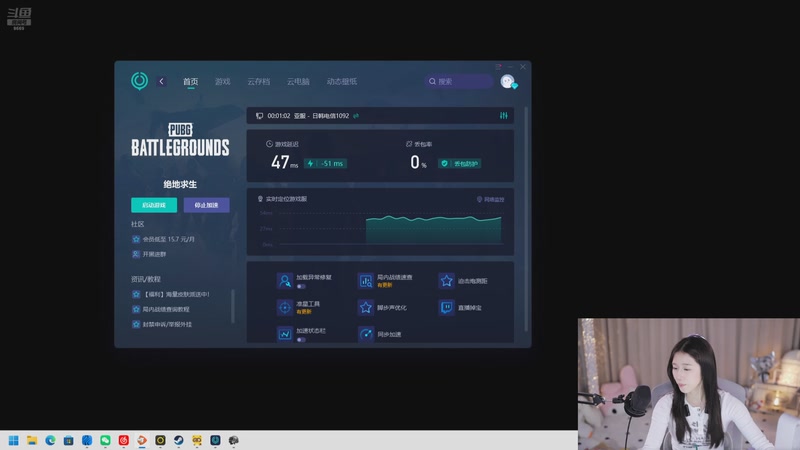Click the left sidebar news scrollbar
The image size is (800, 450).
(x=233, y=306)
